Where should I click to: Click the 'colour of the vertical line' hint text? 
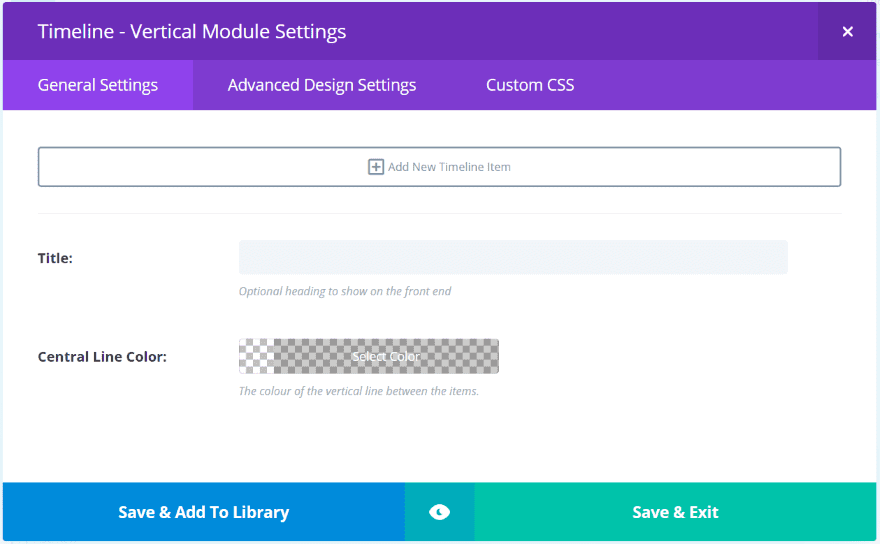click(359, 391)
